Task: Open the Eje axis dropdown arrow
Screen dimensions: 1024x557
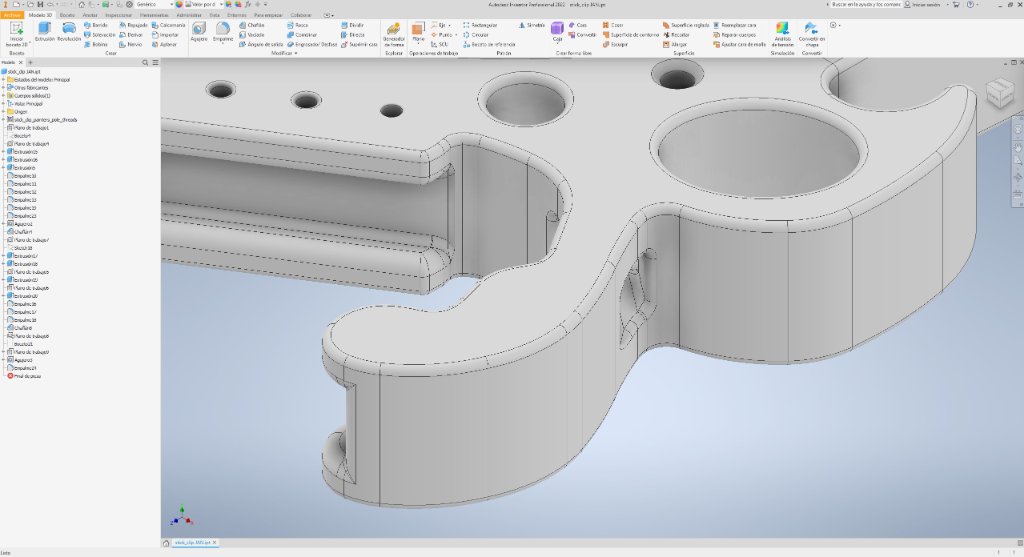Action: click(449, 25)
